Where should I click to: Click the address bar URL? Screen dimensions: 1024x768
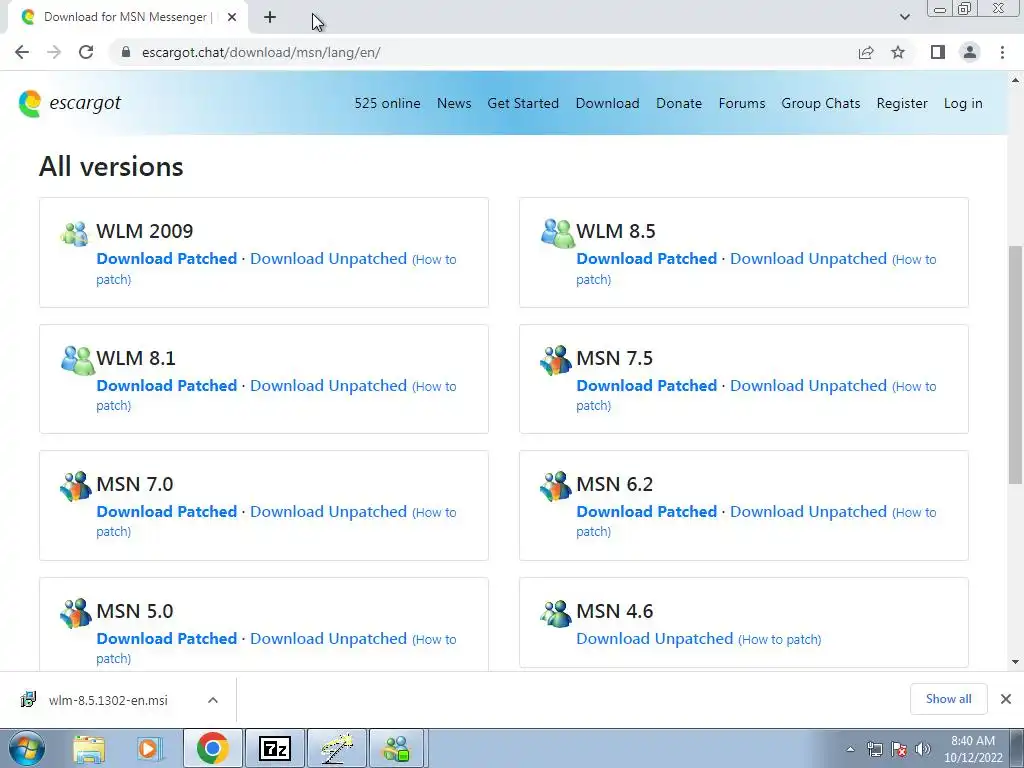click(261, 52)
